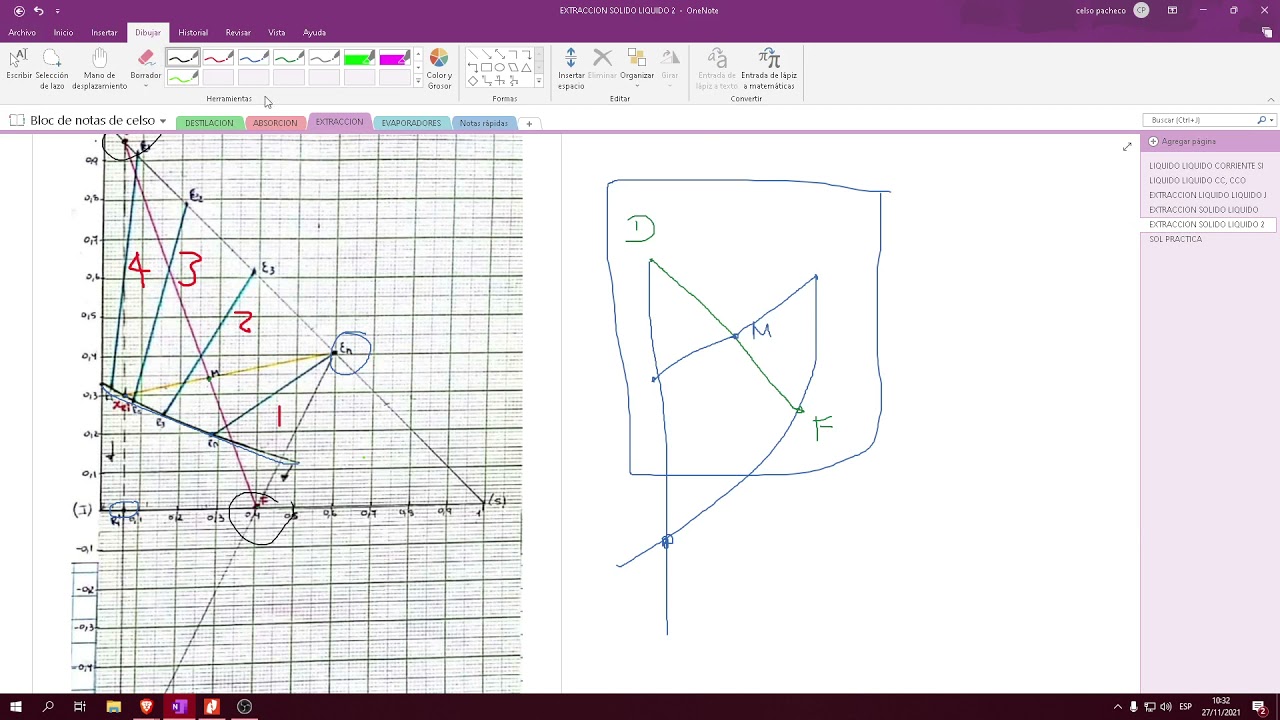Open Windows taskbar search

(48, 707)
